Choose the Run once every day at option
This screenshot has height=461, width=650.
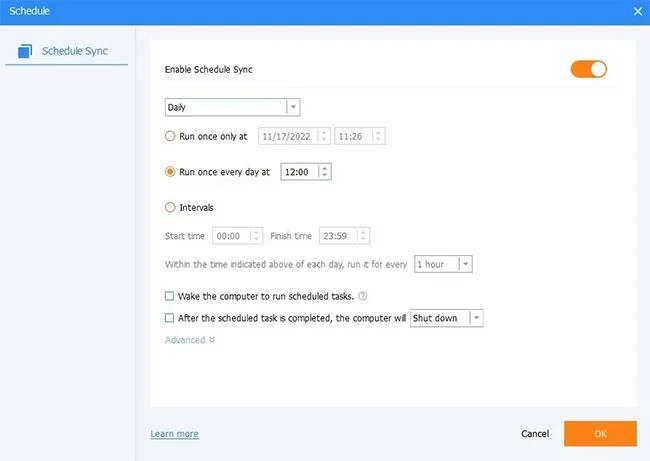click(x=170, y=172)
